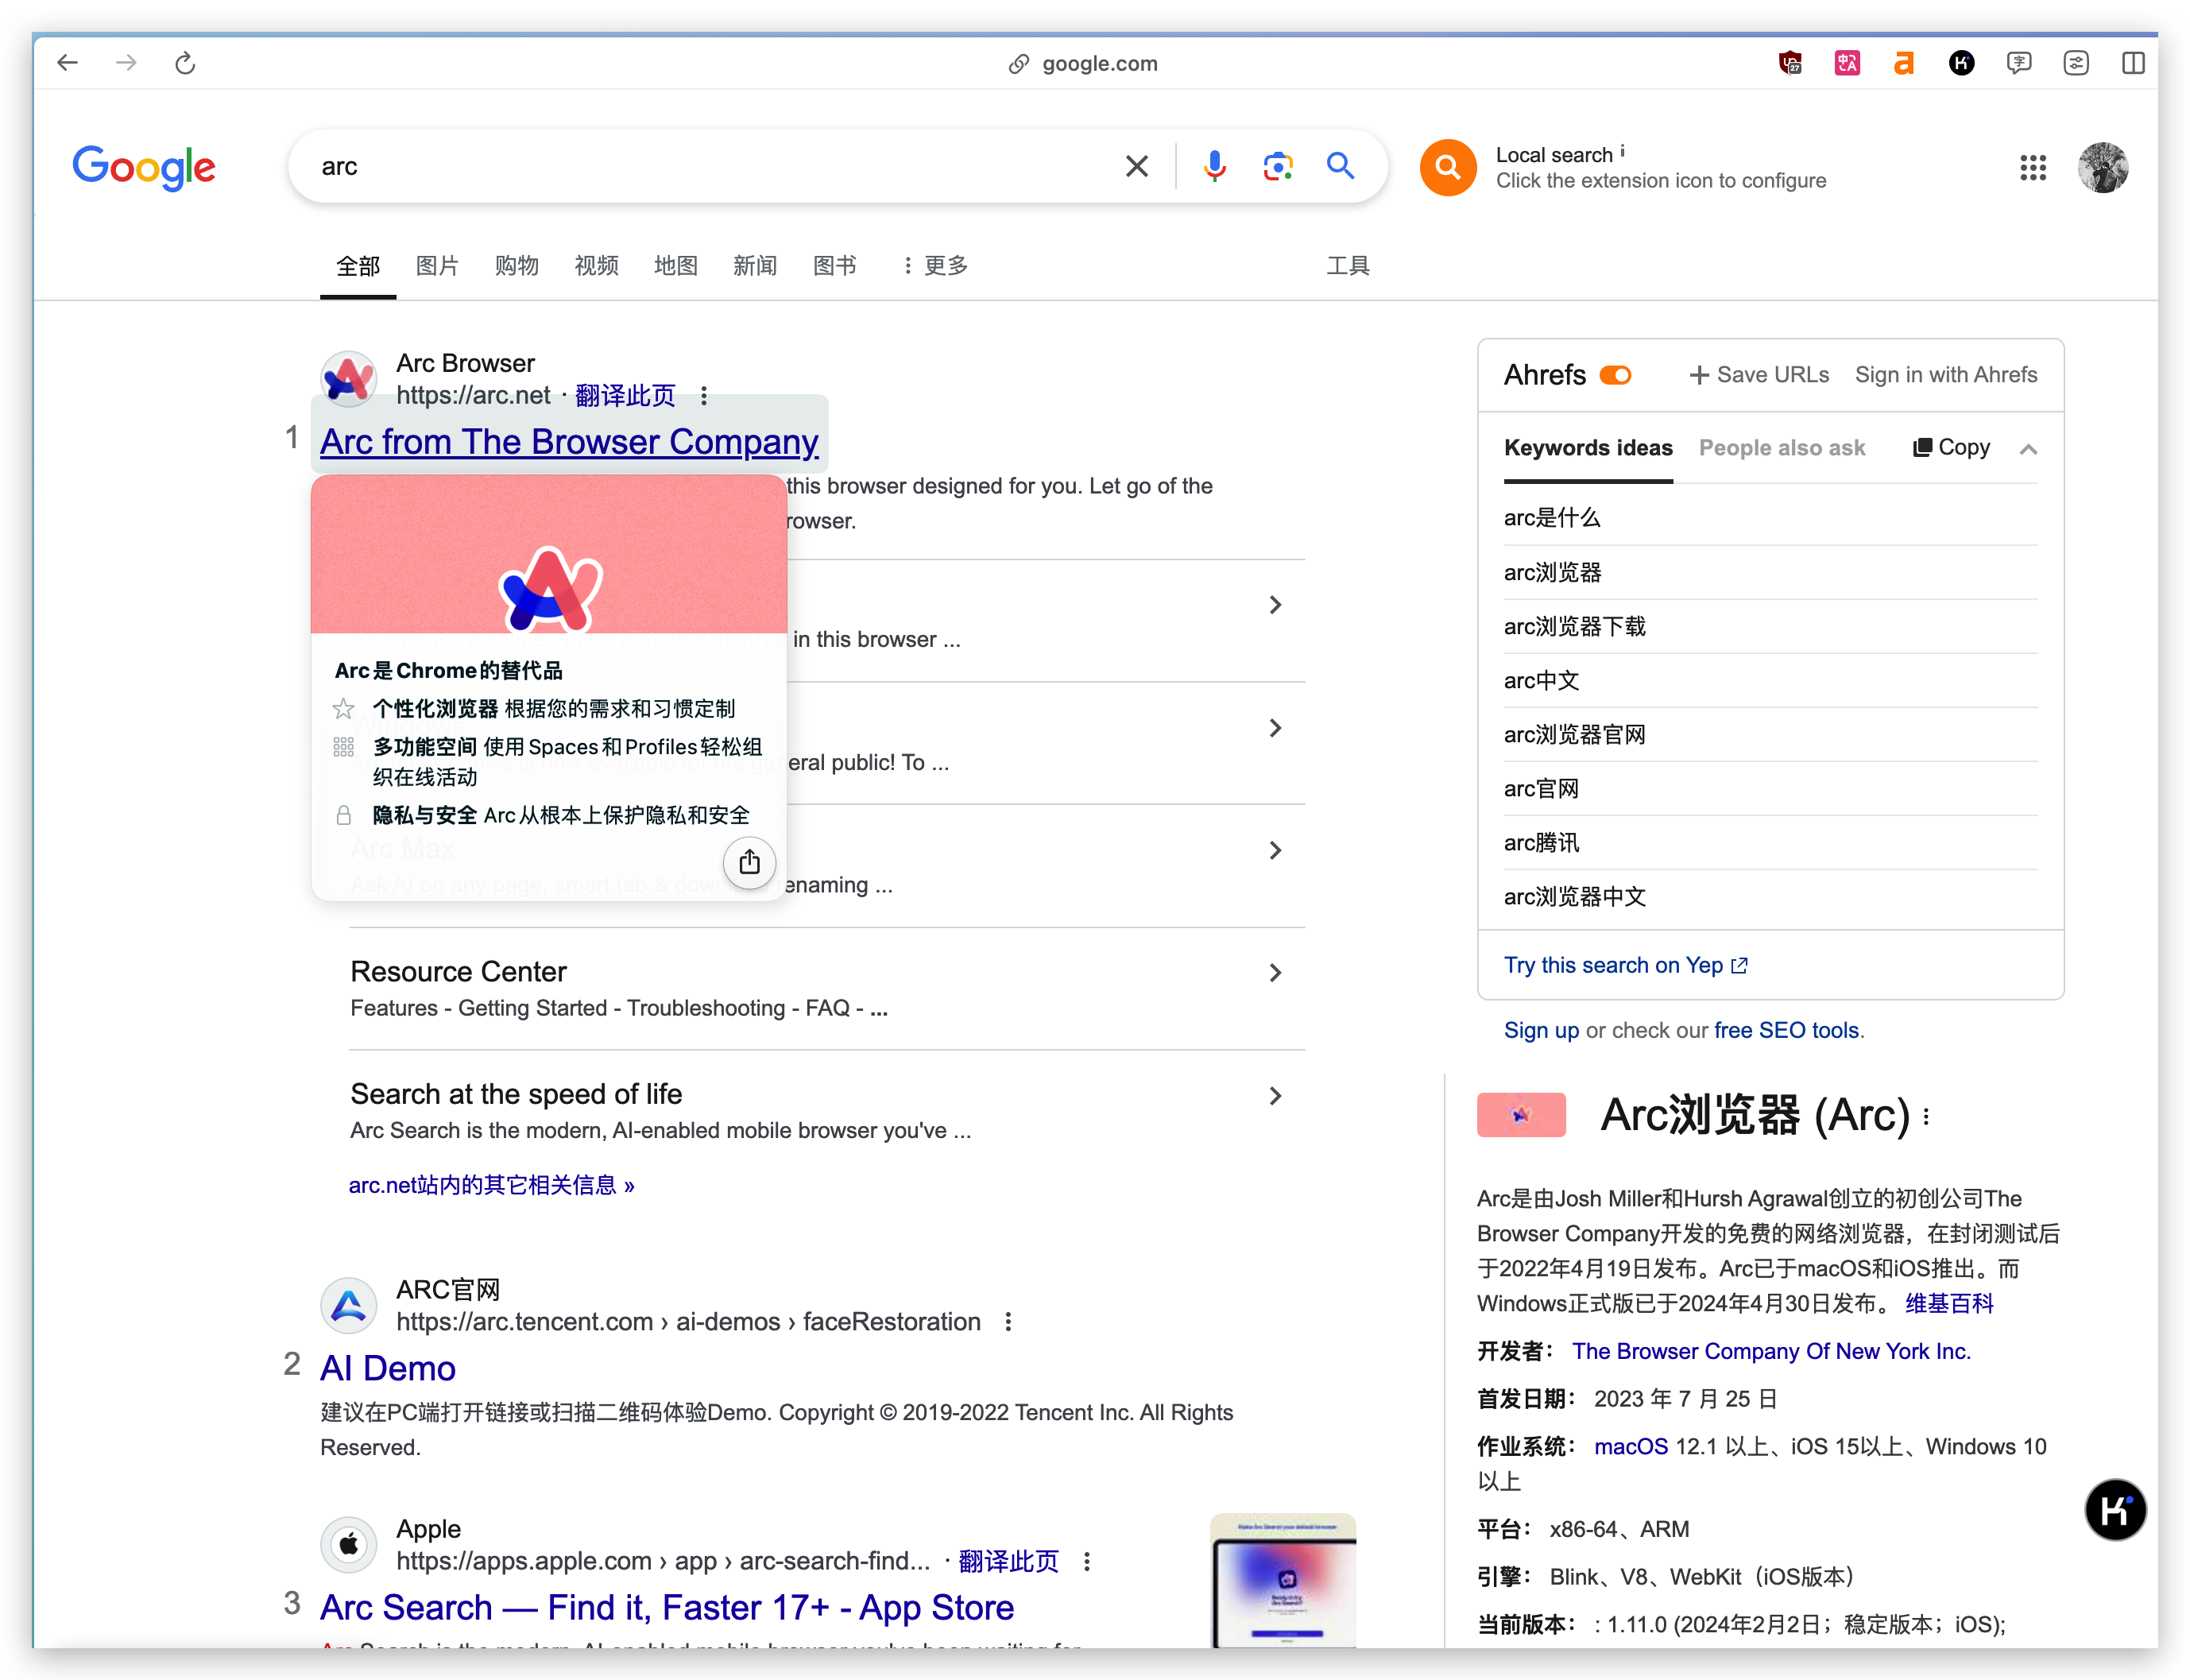Open Google Lens camera search

pyautogui.click(x=1277, y=166)
